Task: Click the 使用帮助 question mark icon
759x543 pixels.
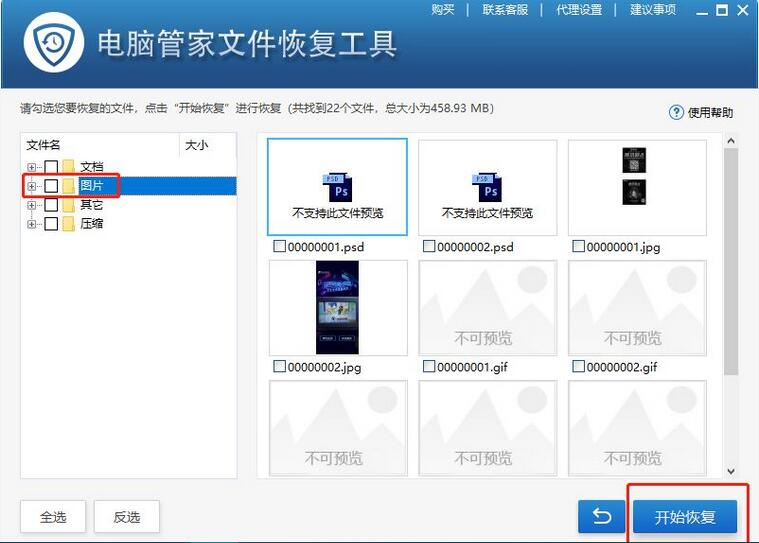Action: tap(676, 112)
